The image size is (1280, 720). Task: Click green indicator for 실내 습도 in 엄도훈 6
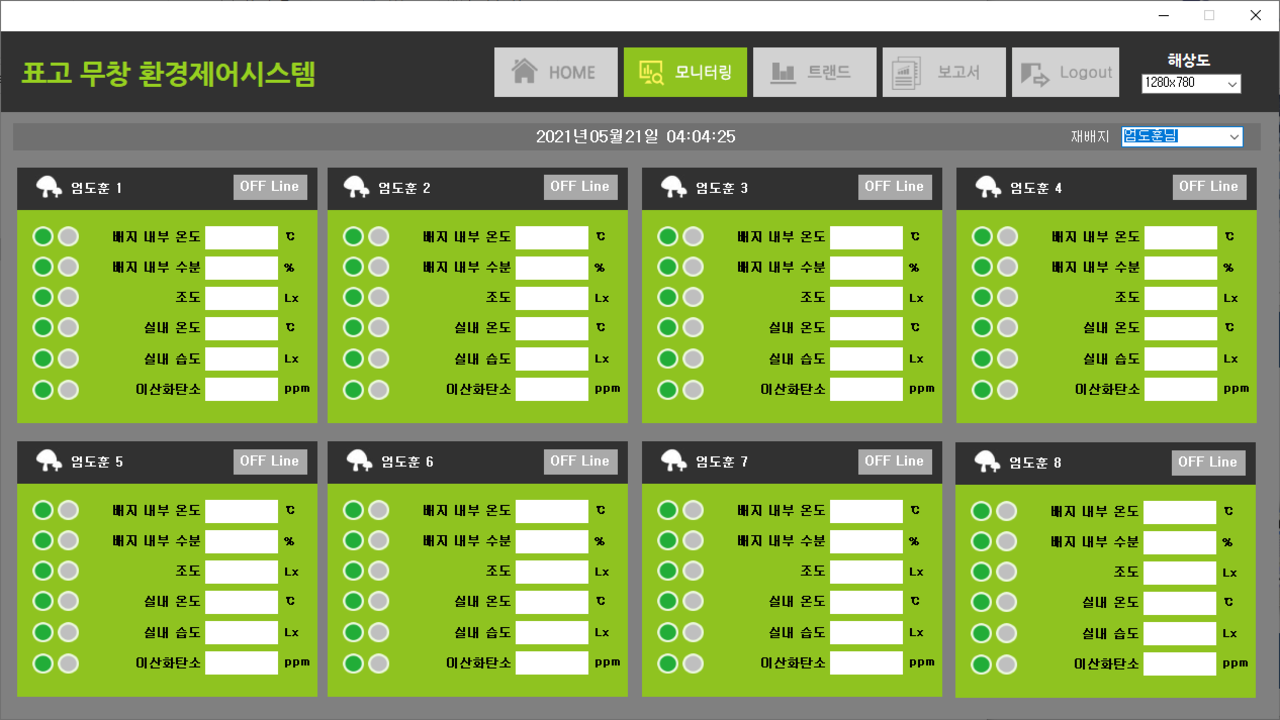point(353,633)
